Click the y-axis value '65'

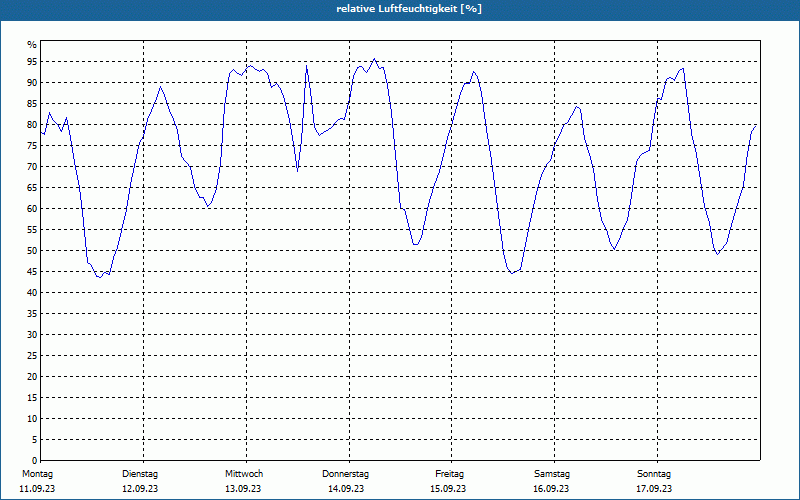click(x=32, y=188)
